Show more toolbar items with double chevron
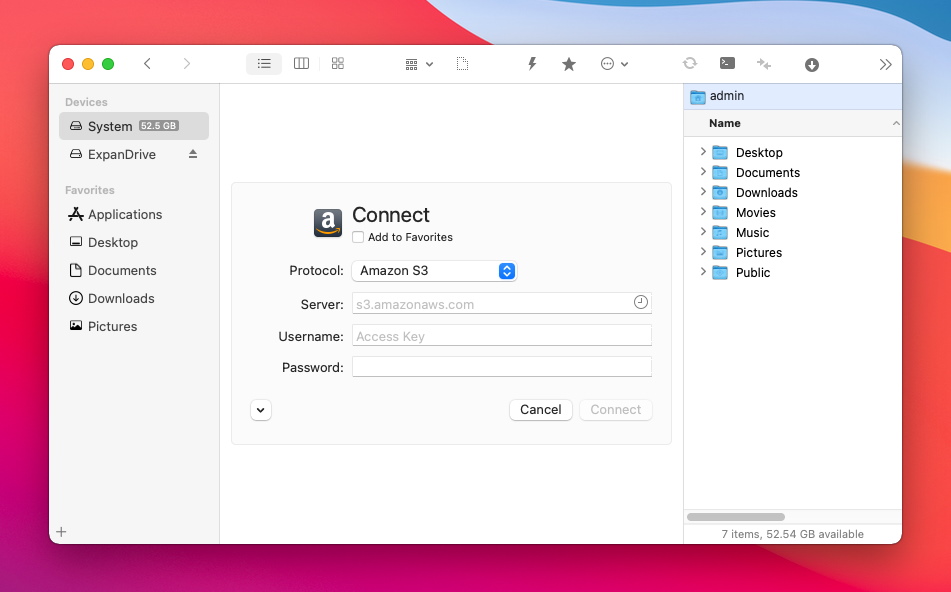The height and width of the screenshot is (592, 951). 885,64
